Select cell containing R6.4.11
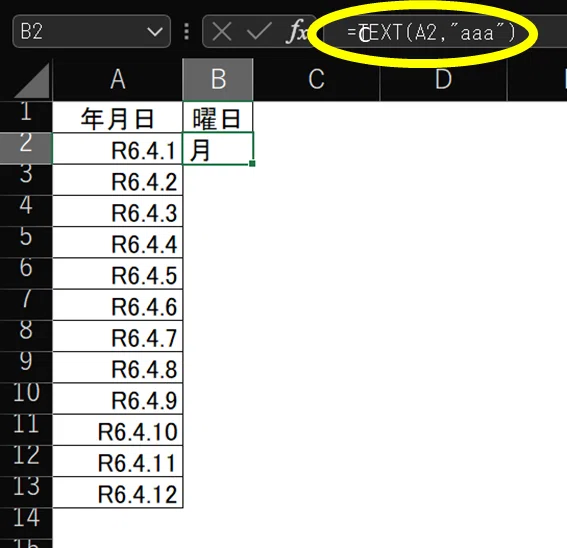This screenshot has width=567, height=548. tap(118, 461)
